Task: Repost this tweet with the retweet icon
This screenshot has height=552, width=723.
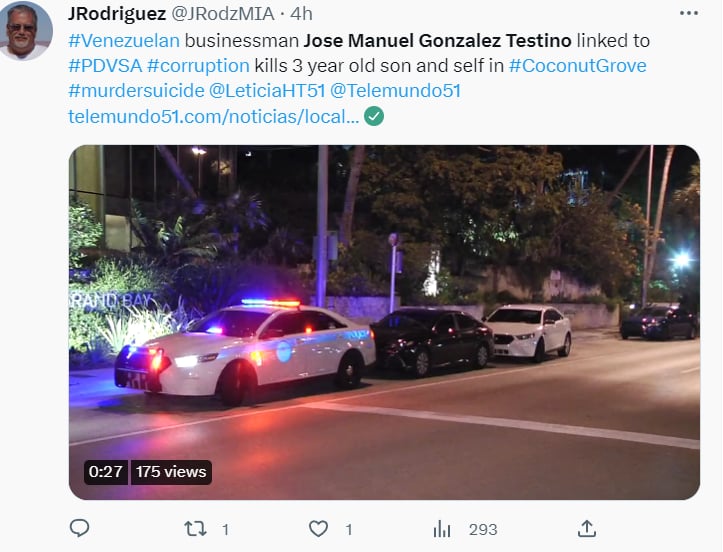Action: coord(196,528)
